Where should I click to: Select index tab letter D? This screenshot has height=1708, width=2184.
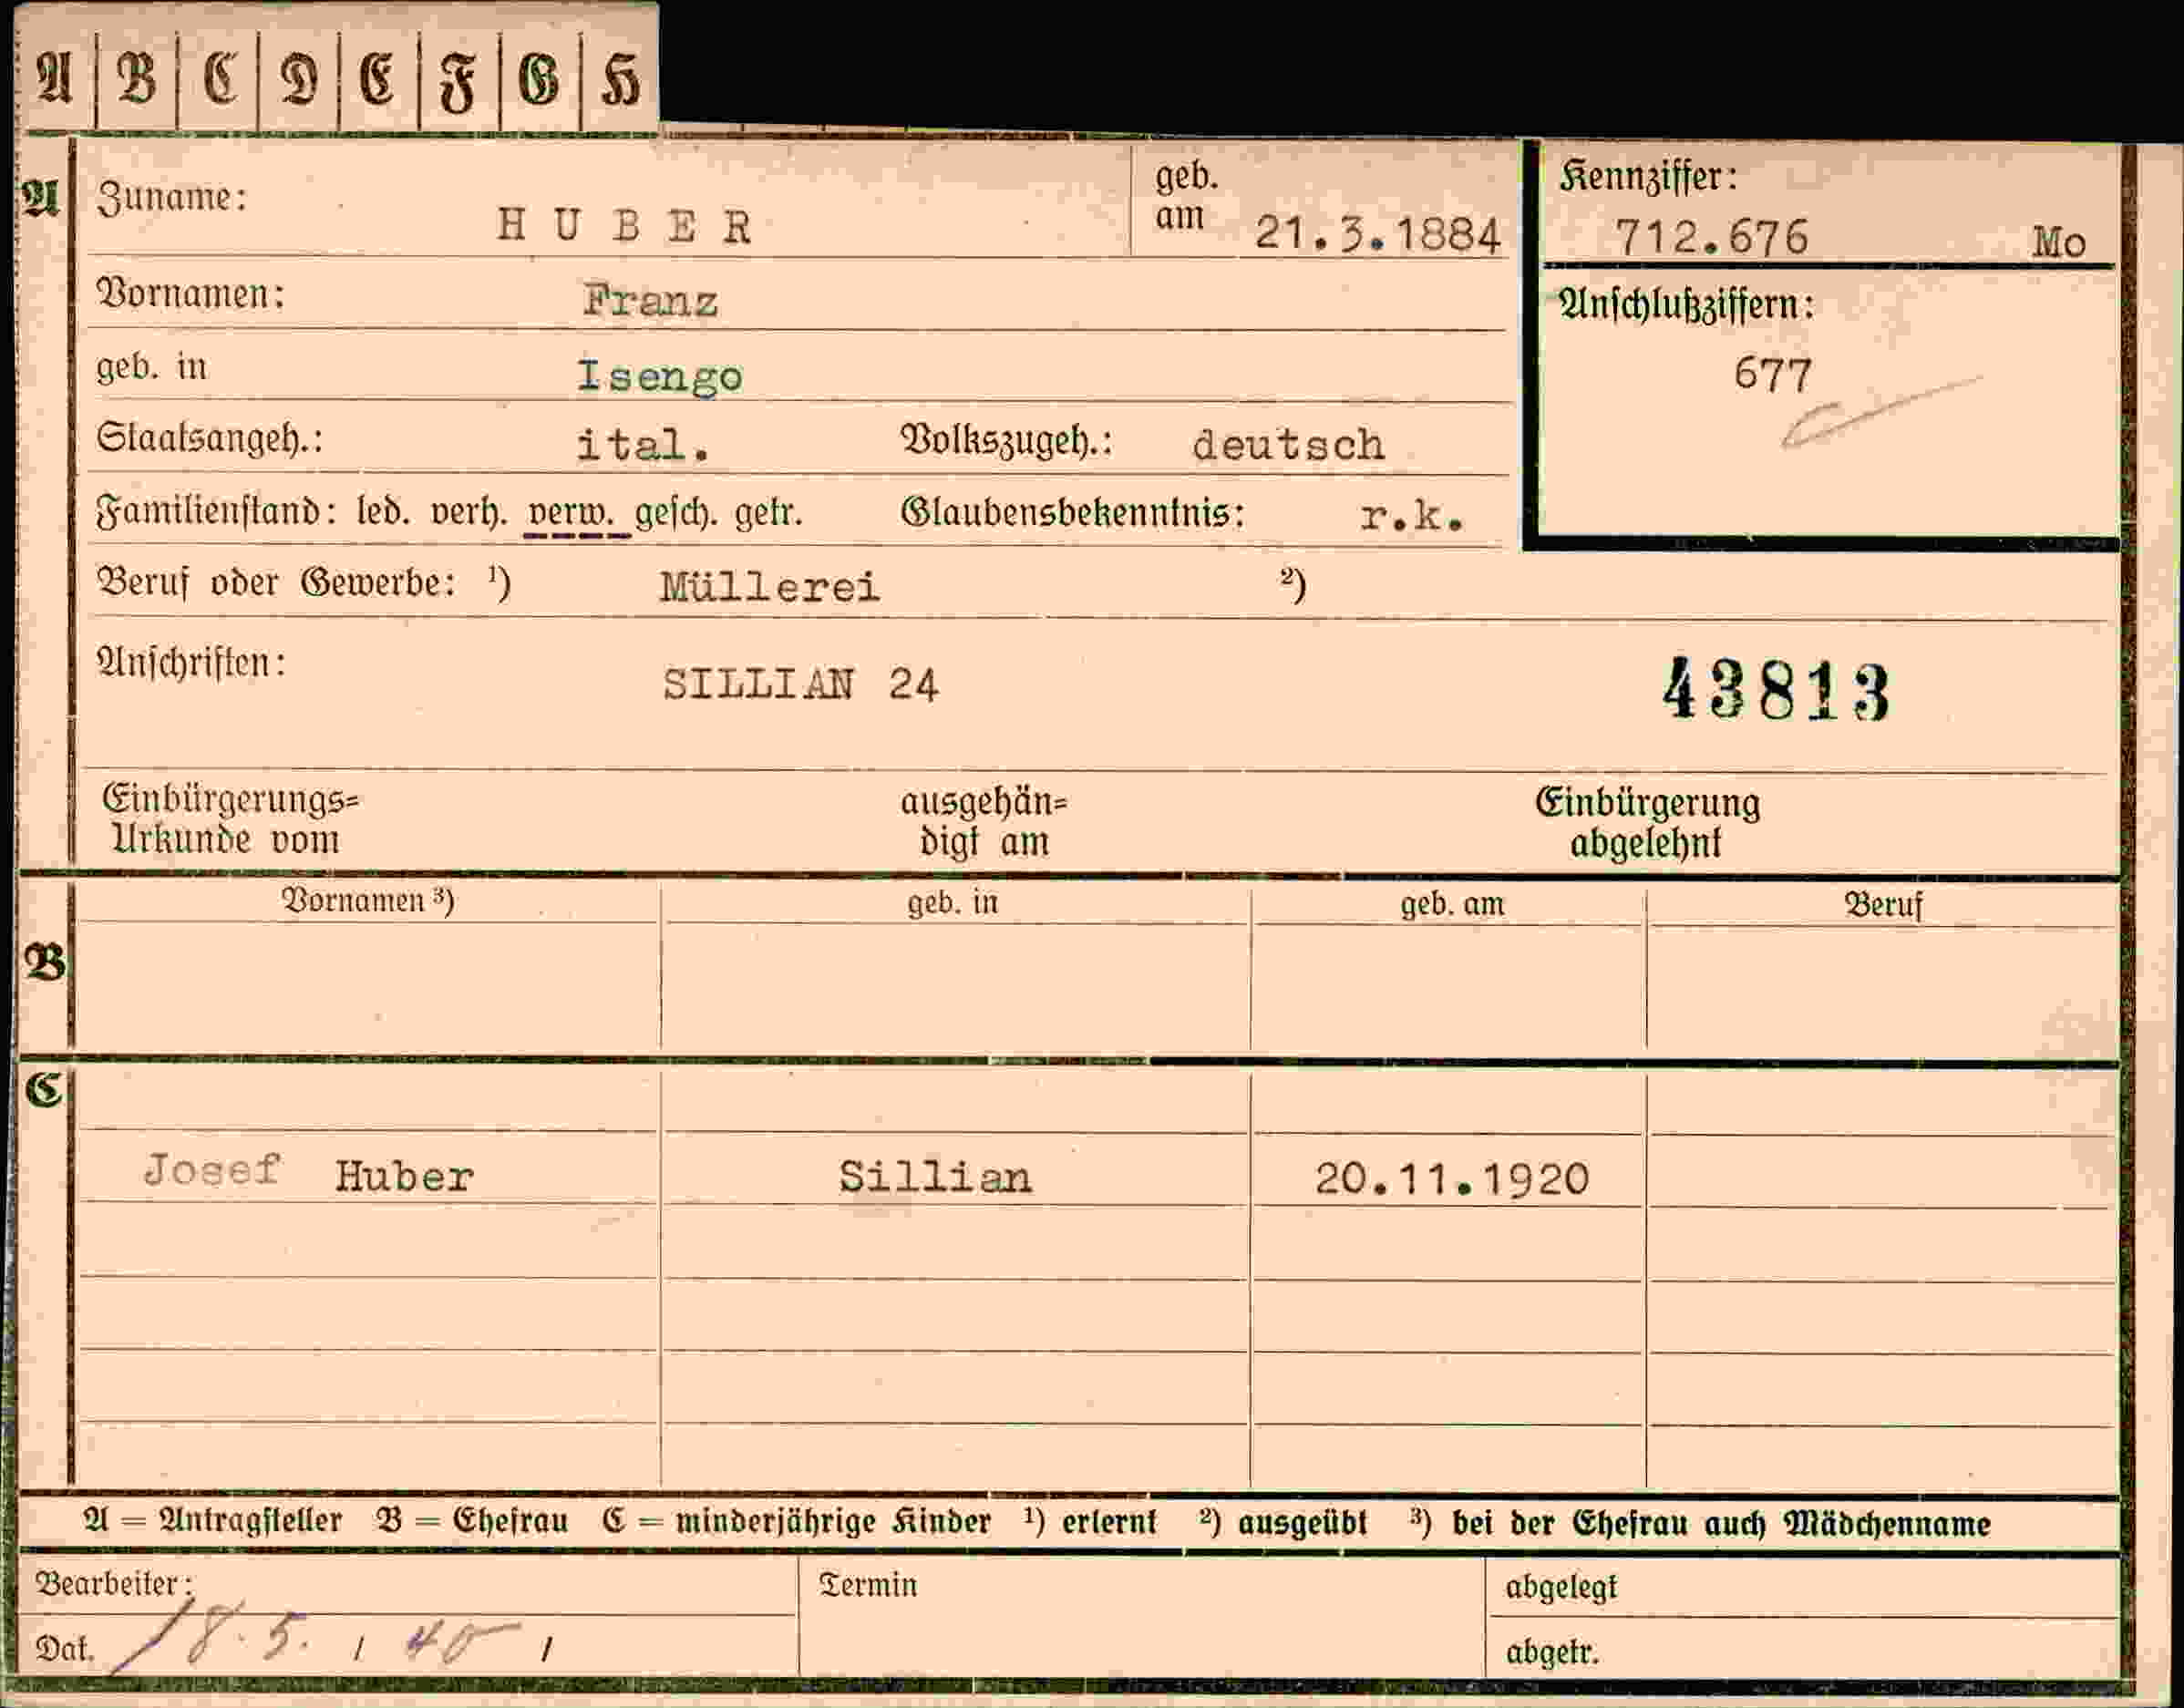click(x=299, y=79)
